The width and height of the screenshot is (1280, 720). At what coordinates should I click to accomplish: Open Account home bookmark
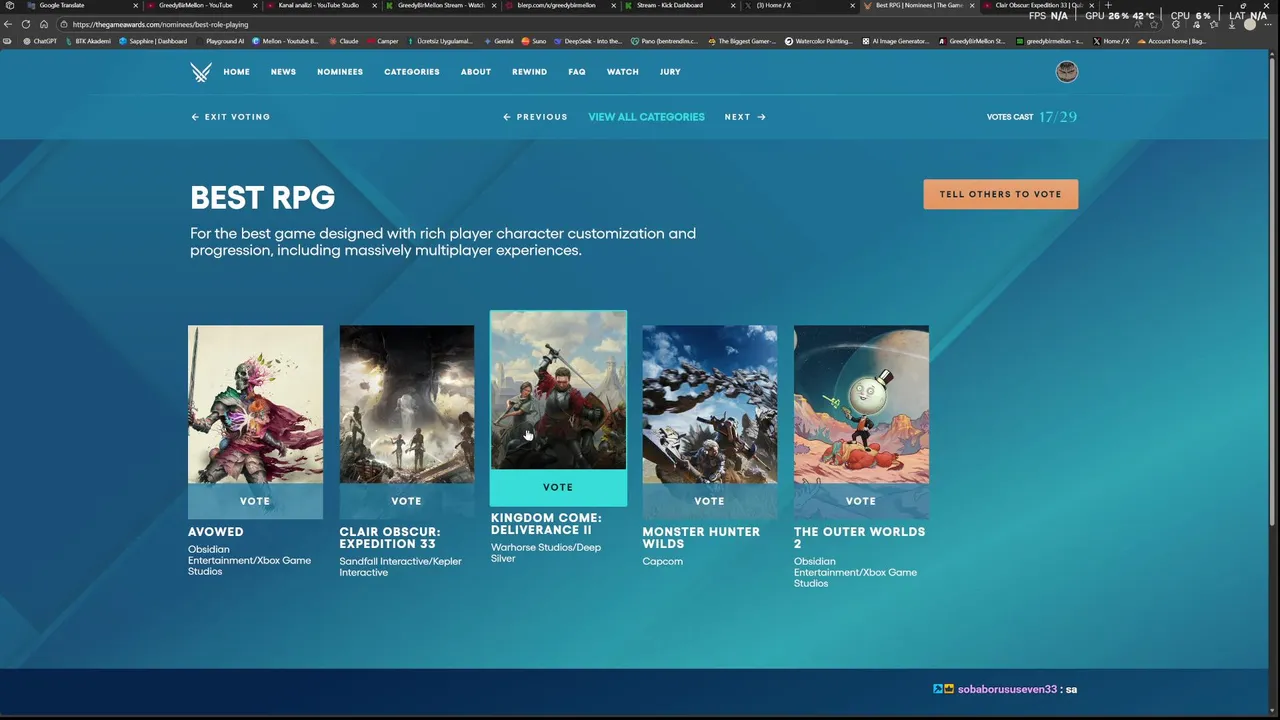click(x=1171, y=41)
